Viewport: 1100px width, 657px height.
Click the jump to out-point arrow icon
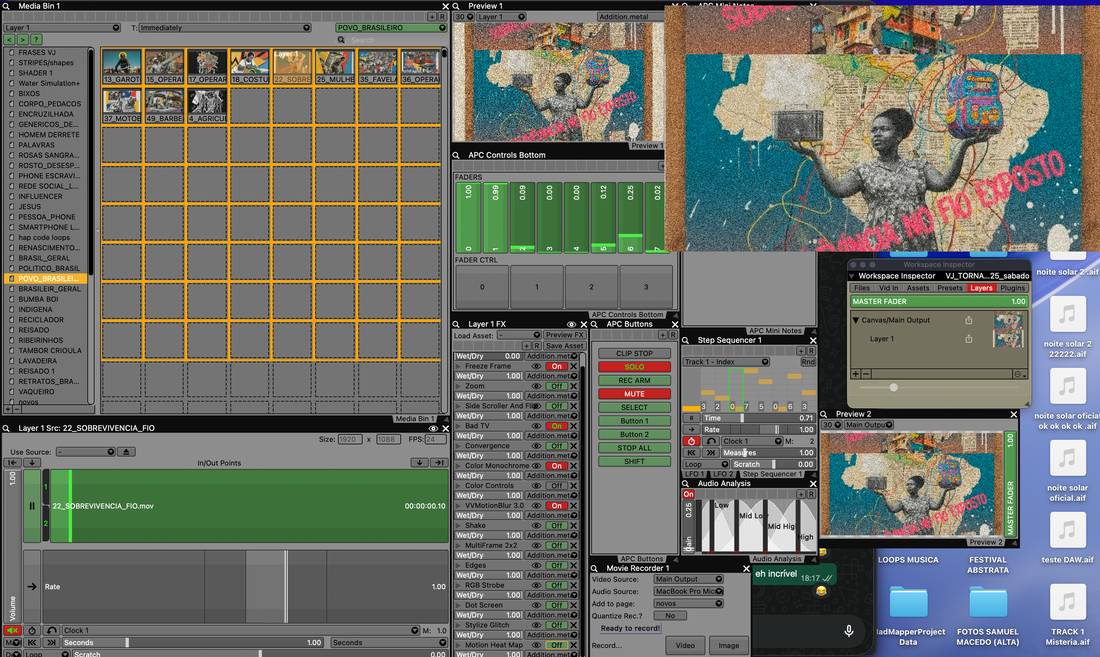pyautogui.click(x=439, y=463)
